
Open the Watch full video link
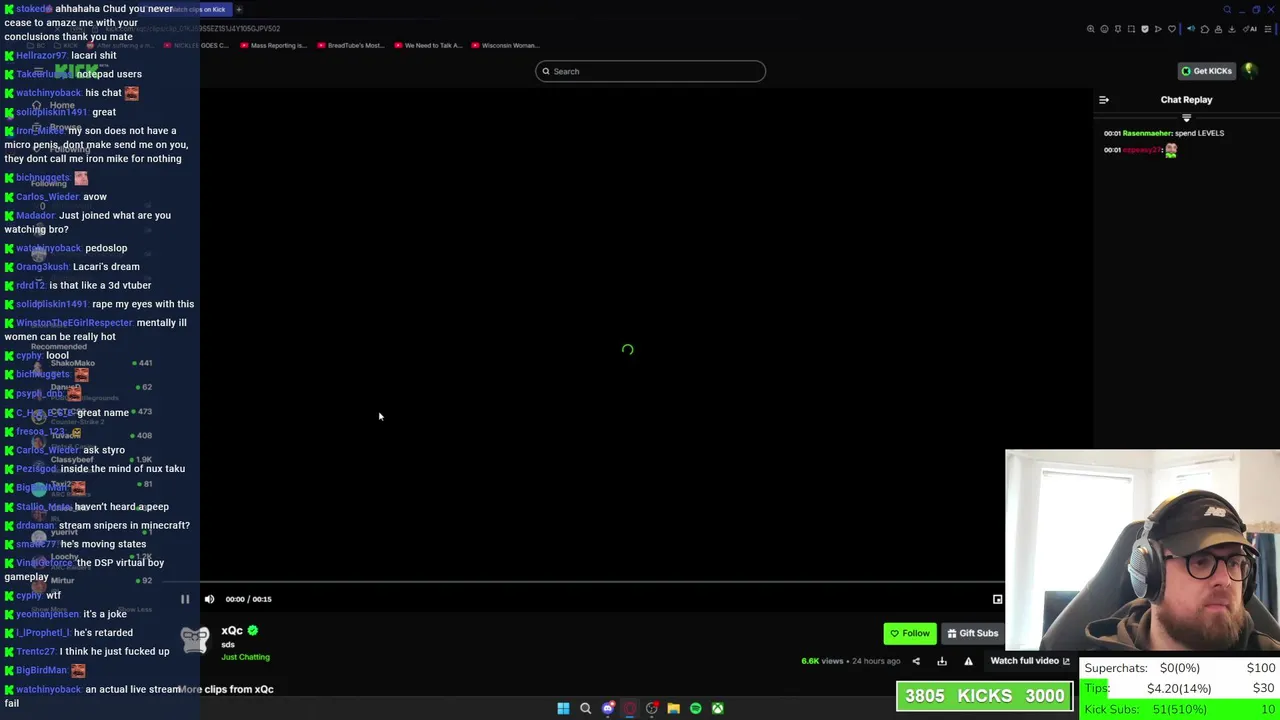click(x=1030, y=661)
